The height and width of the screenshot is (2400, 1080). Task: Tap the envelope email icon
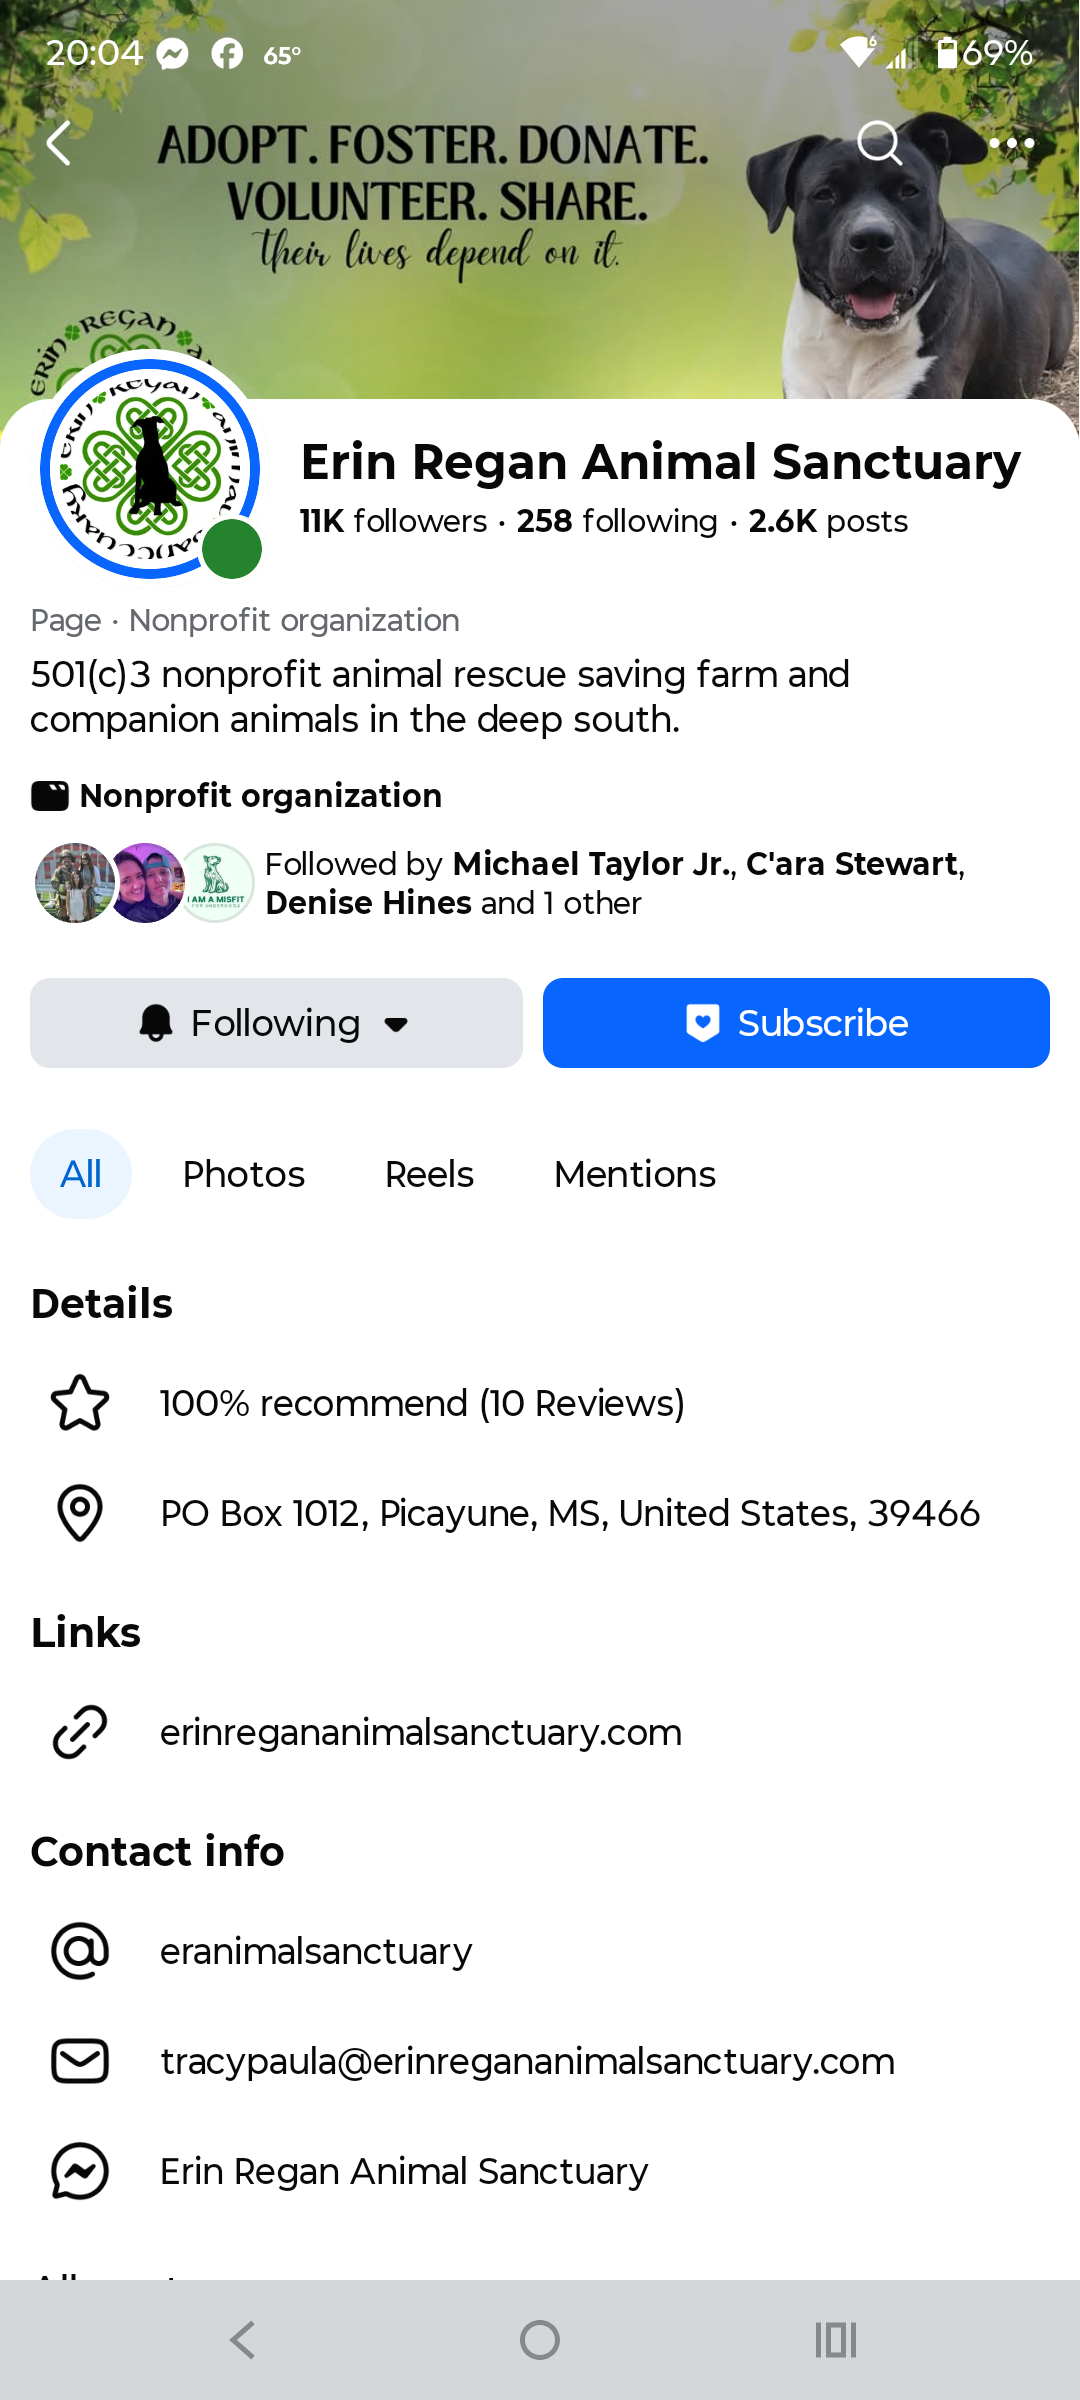(80, 2061)
